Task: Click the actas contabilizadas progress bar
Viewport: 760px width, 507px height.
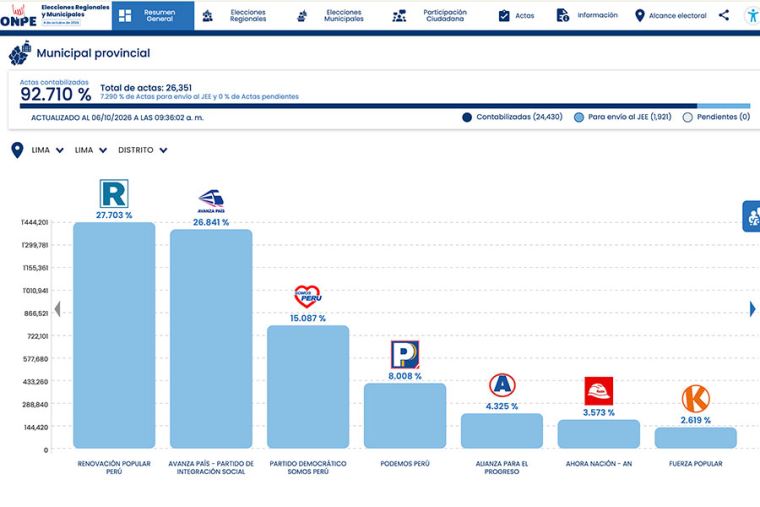Action: (x=385, y=106)
